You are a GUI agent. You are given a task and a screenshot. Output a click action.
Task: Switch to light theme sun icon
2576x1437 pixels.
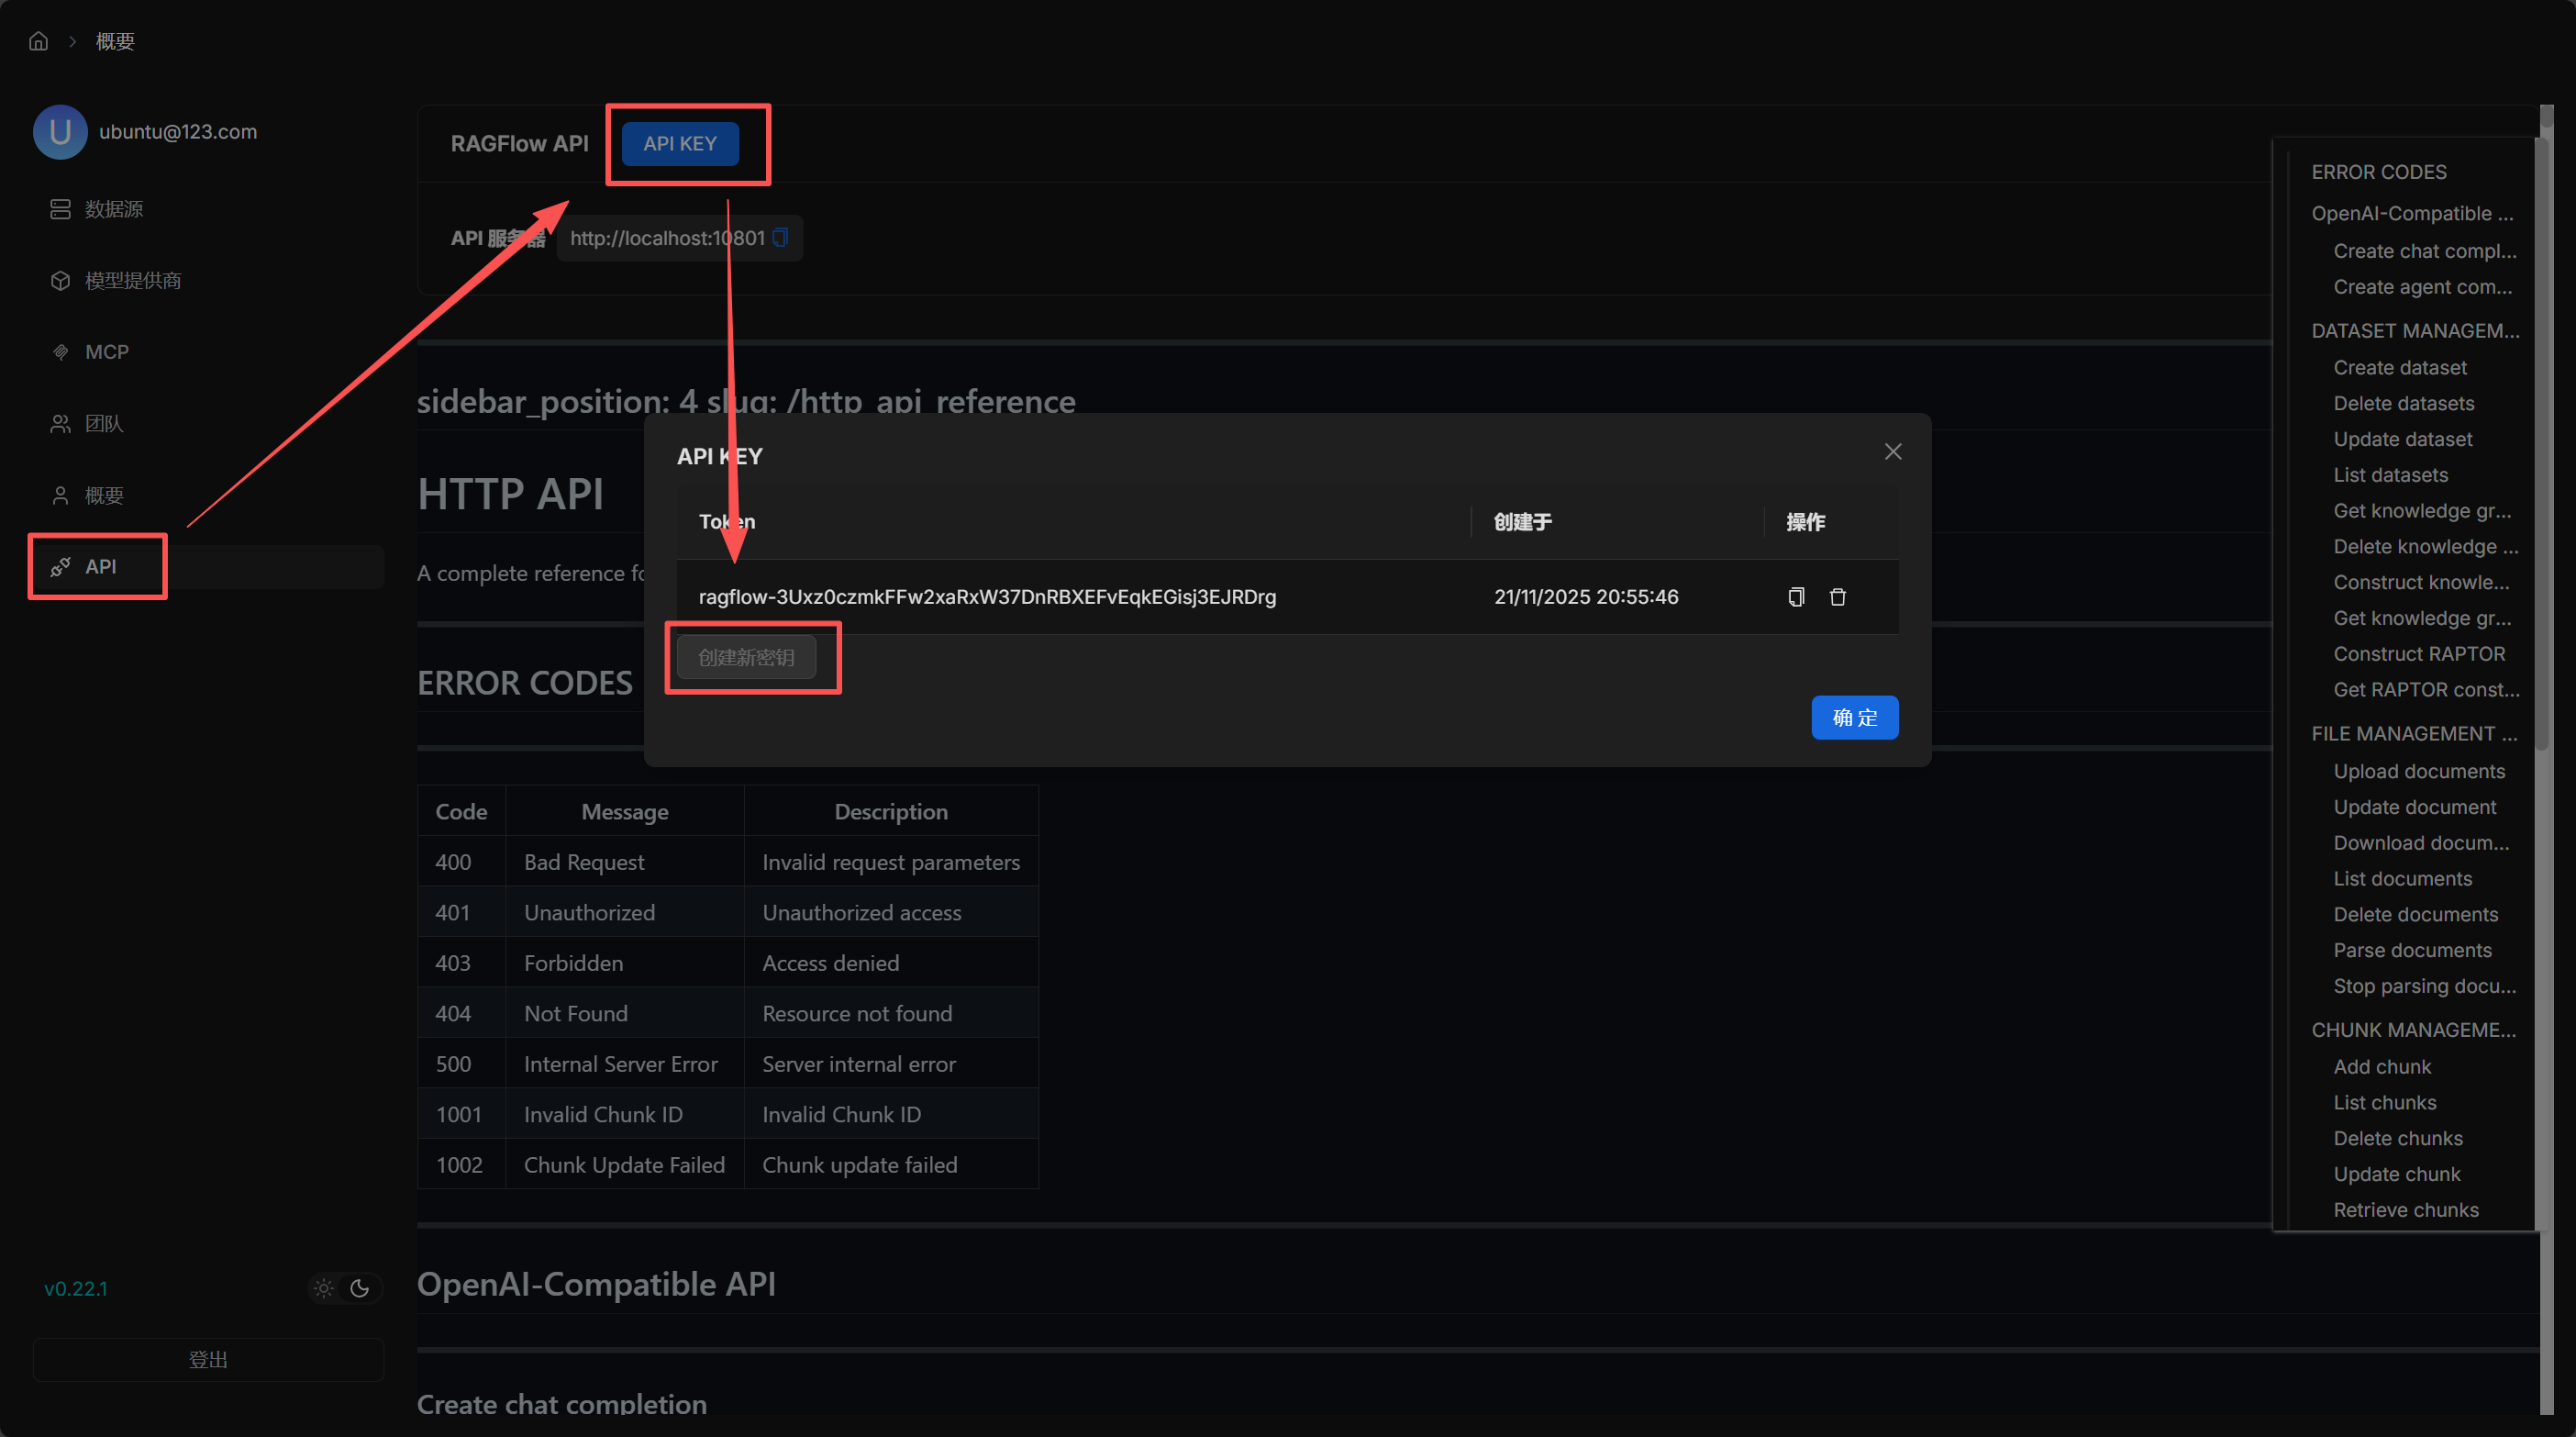coord(323,1288)
